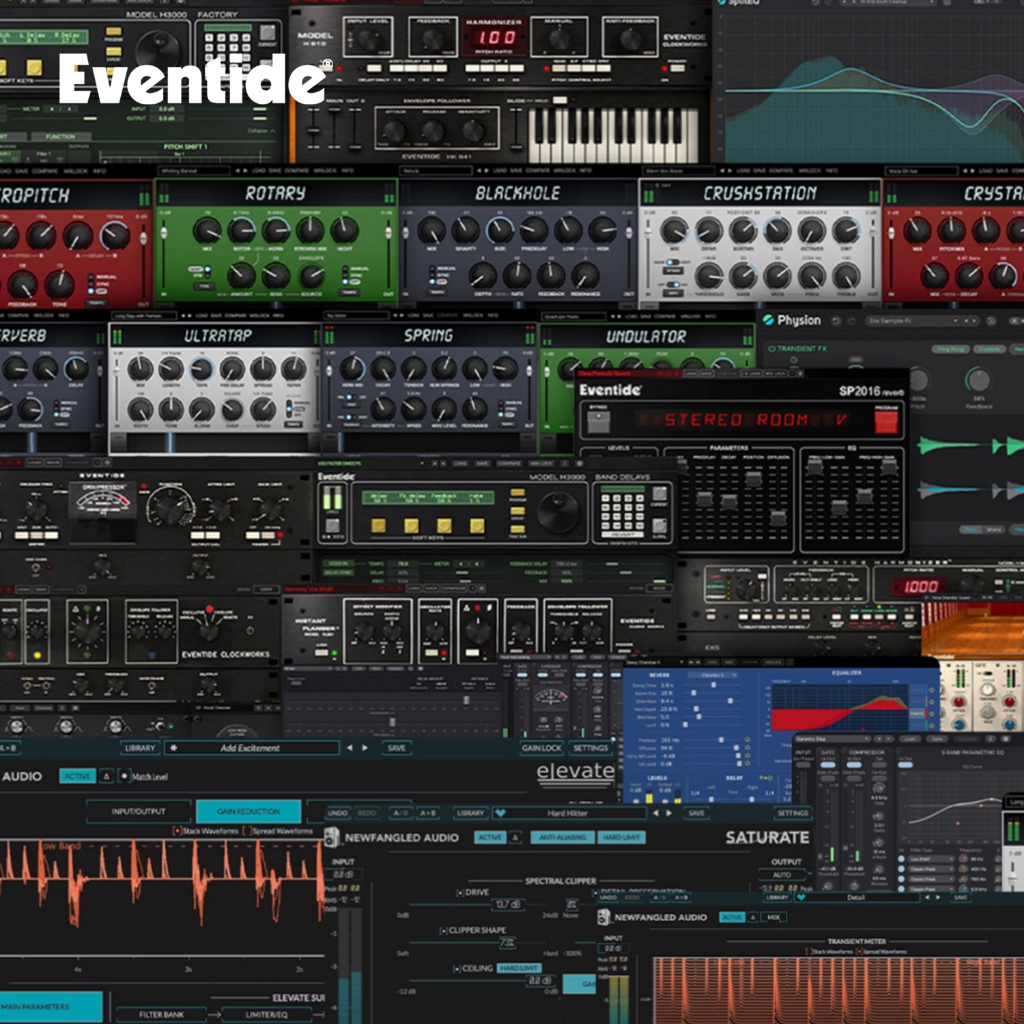
Task: Toggle the CLIPPER SHAPE checkbox
Action: click(443, 930)
